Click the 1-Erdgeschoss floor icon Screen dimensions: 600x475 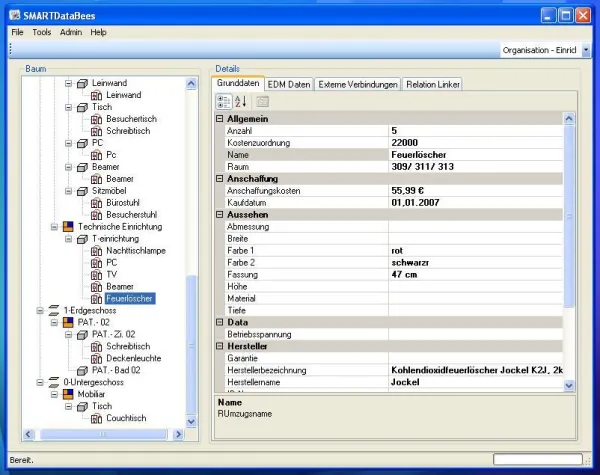[x=54, y=310]
